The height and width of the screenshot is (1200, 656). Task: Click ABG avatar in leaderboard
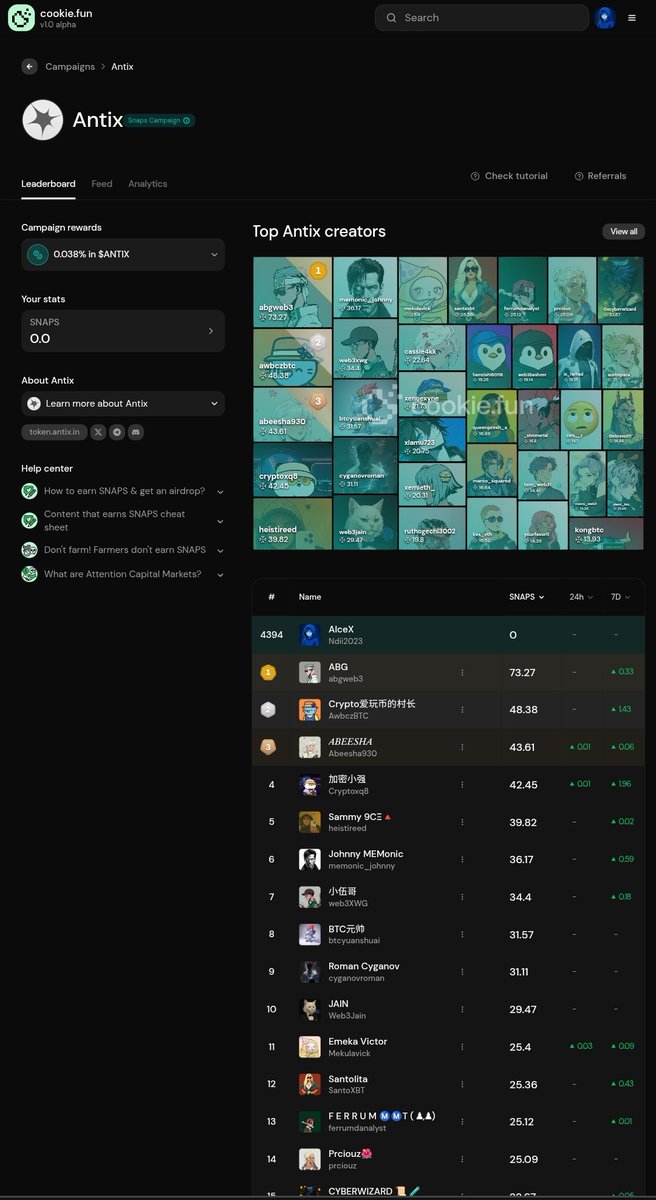point(310,673)
